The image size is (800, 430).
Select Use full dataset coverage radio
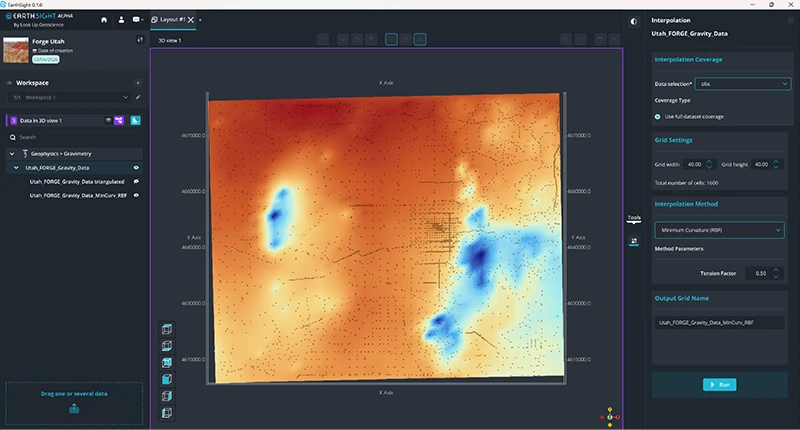pyautogui.click(x=657, y=117)
